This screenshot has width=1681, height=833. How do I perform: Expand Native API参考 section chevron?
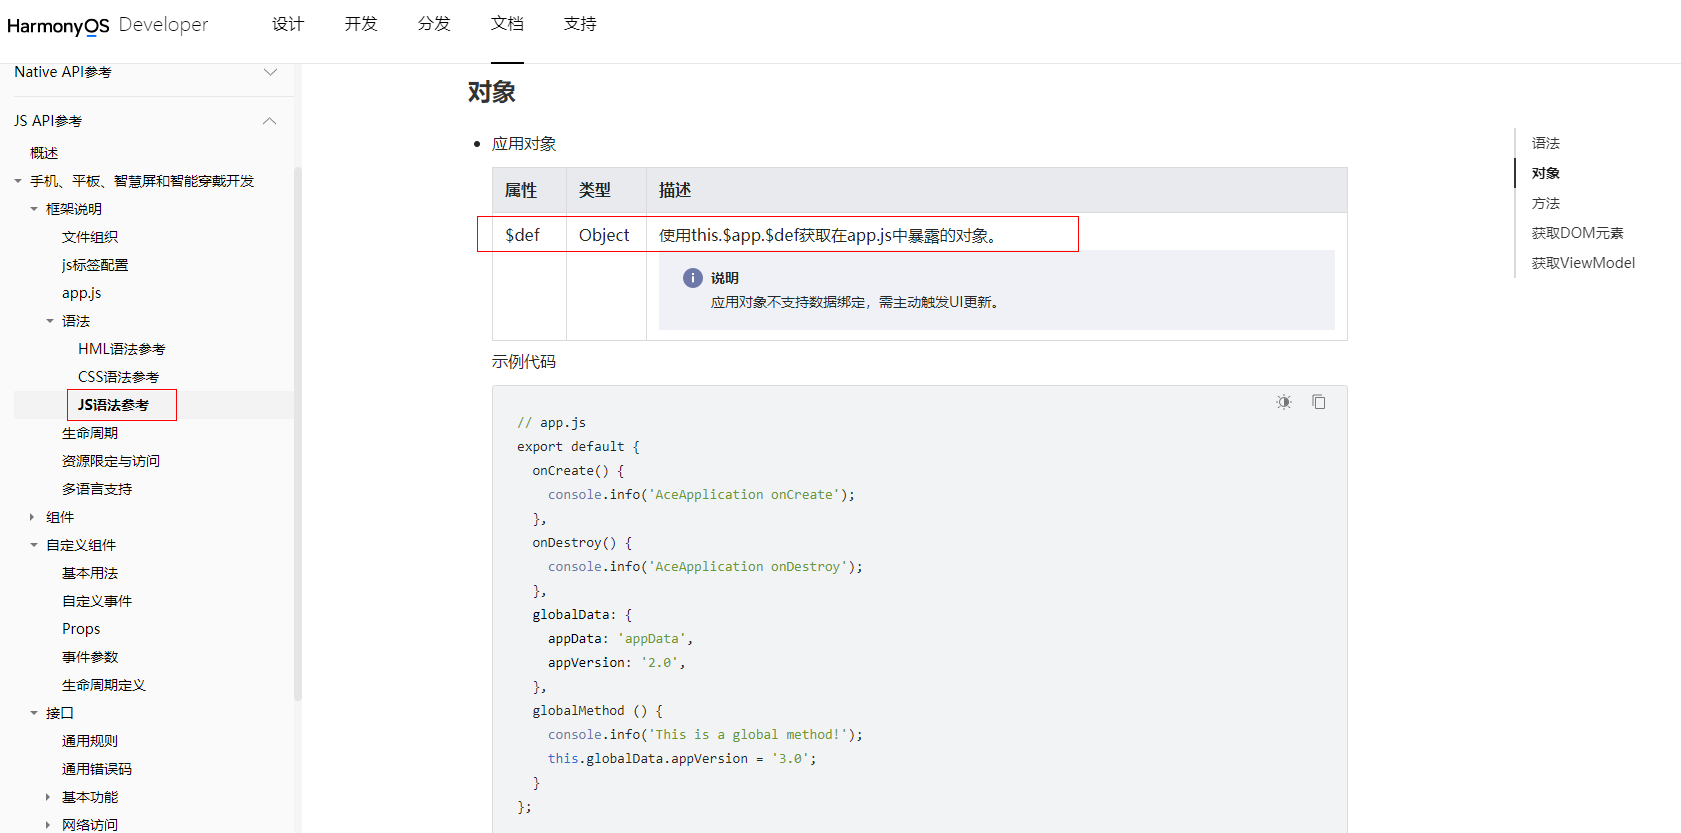coord(270,72)
